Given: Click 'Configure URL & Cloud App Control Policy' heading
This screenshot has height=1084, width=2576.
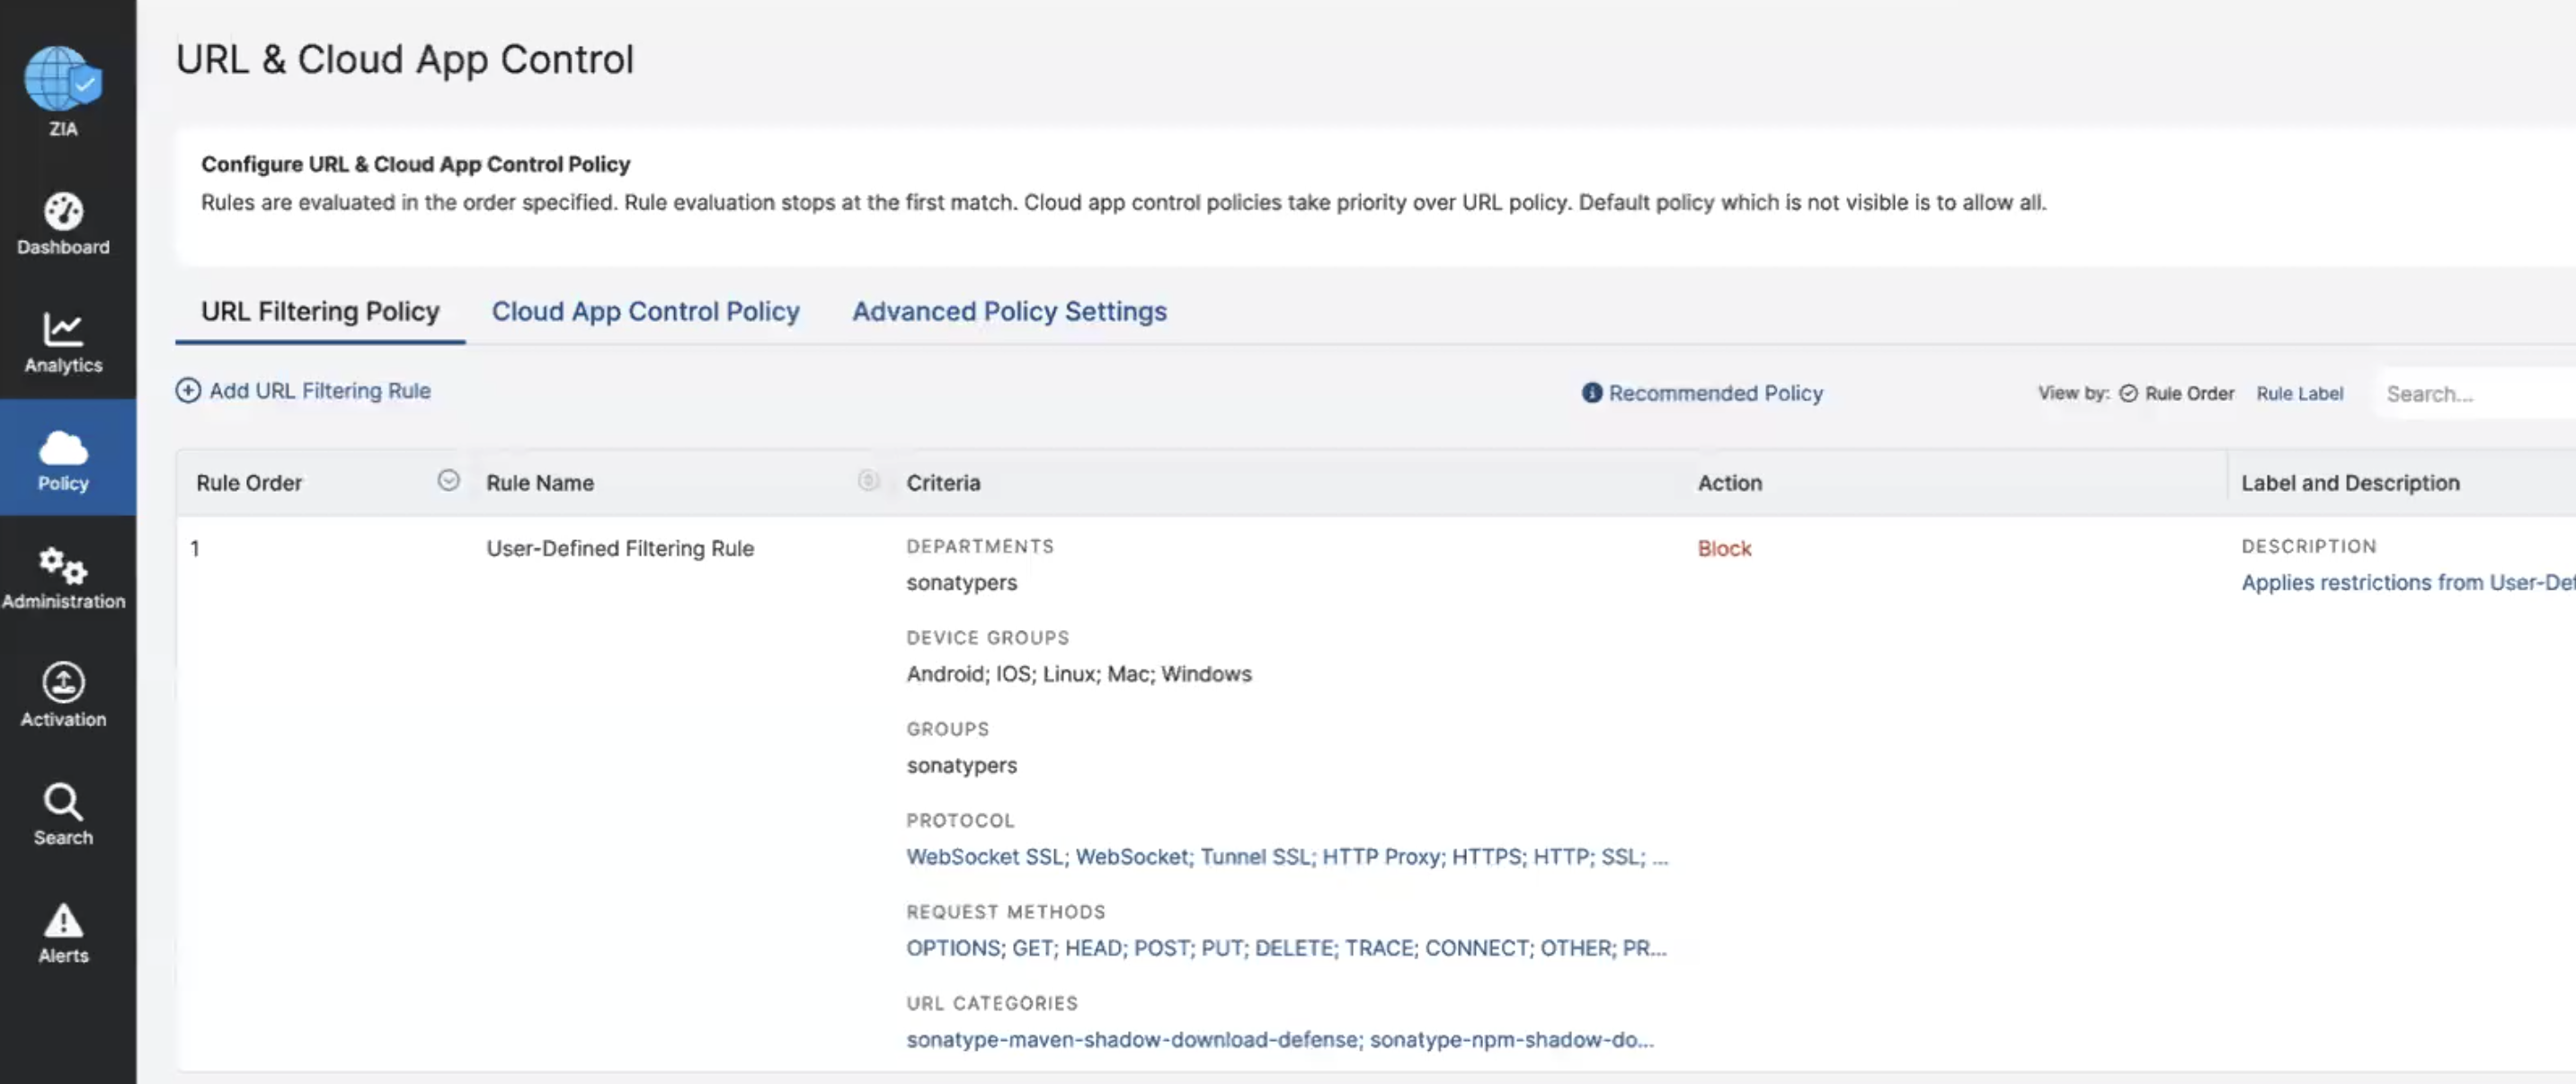Looking at the screenshot, I should pos(416,164).
